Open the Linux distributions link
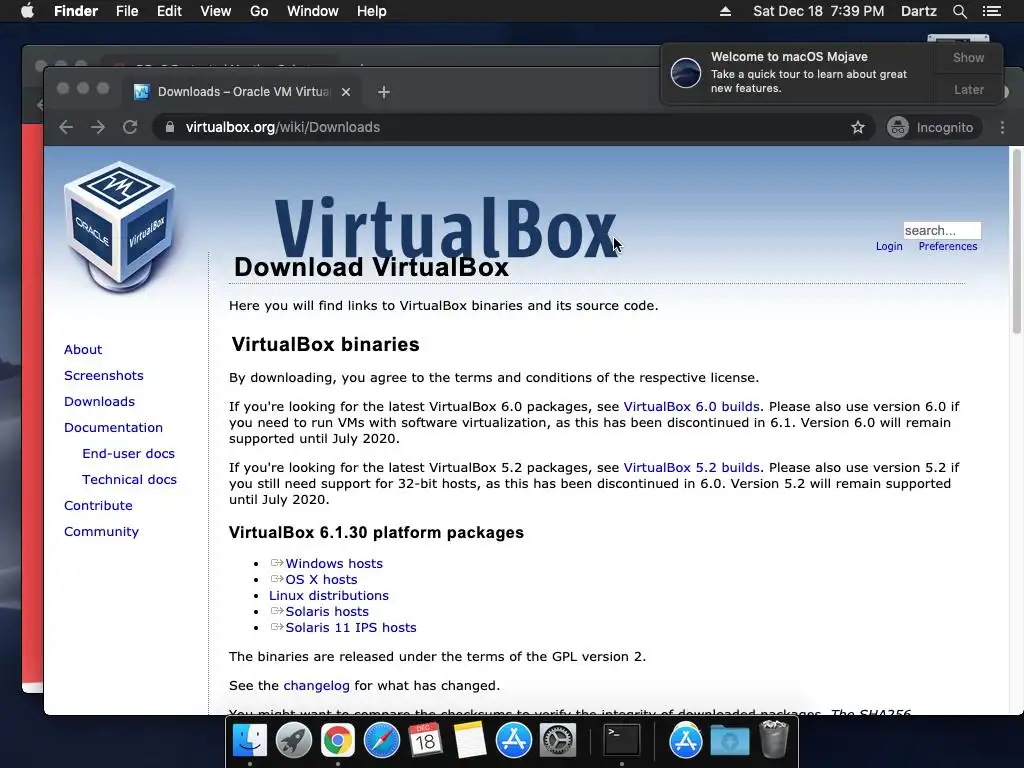Screen dimensions: 1024x768 coord(328,596)
